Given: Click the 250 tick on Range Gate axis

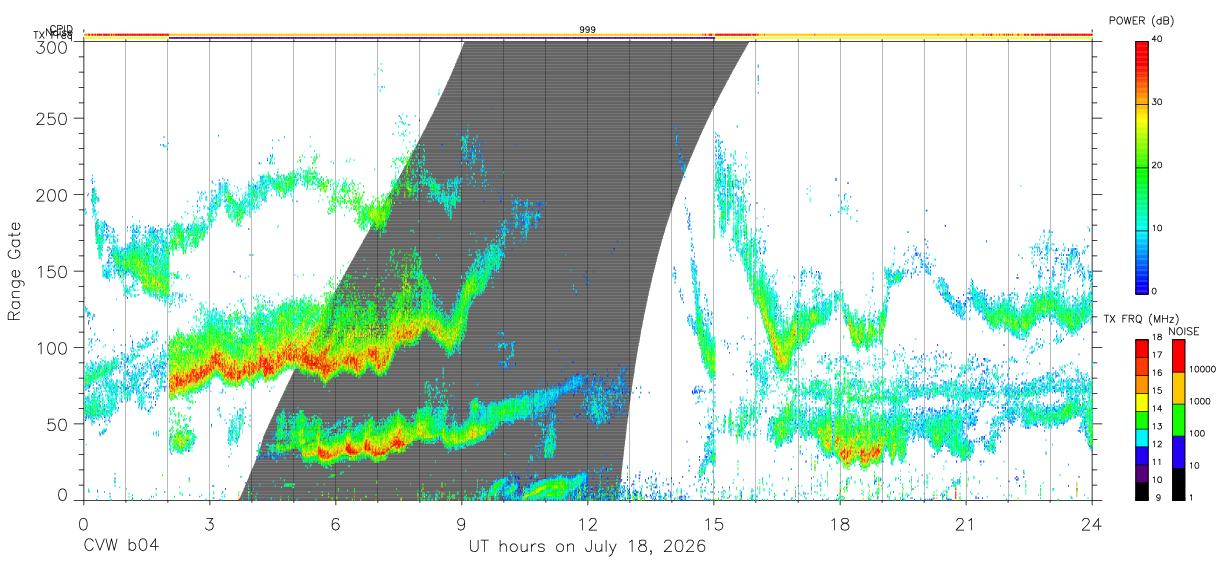Looking at the screenshot, I should coord(54,119).
